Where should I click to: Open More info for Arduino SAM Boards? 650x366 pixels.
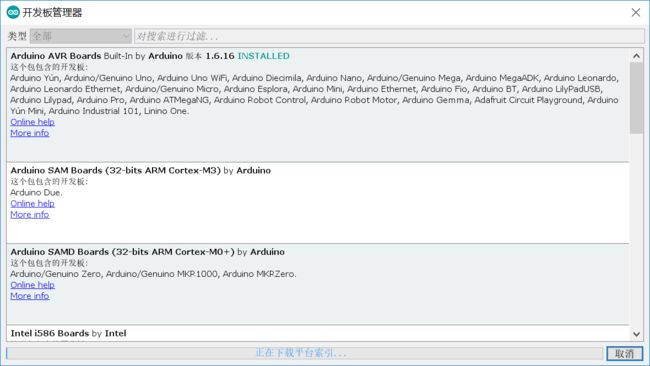pyautogui.click(x=30, y=215)
